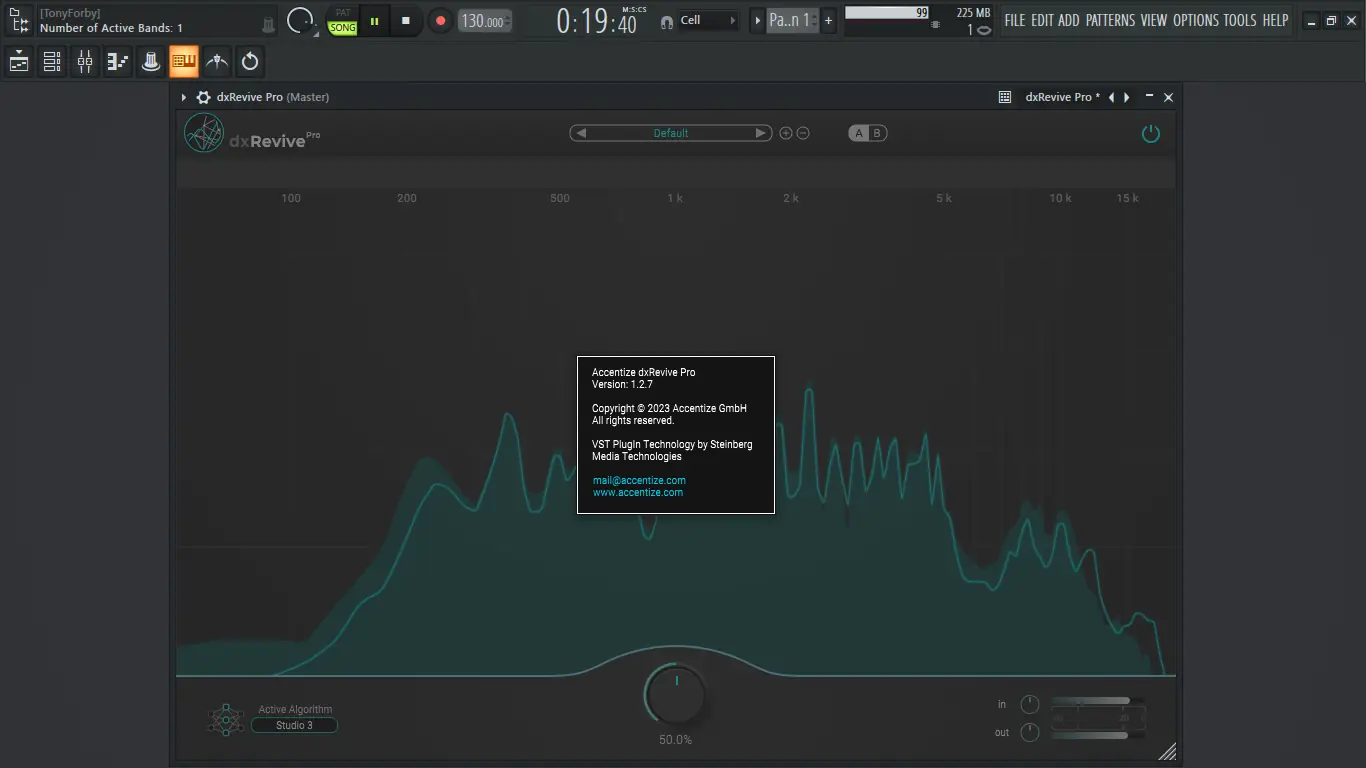Open the plugin picker knob icon

click(x=151, y=62)
